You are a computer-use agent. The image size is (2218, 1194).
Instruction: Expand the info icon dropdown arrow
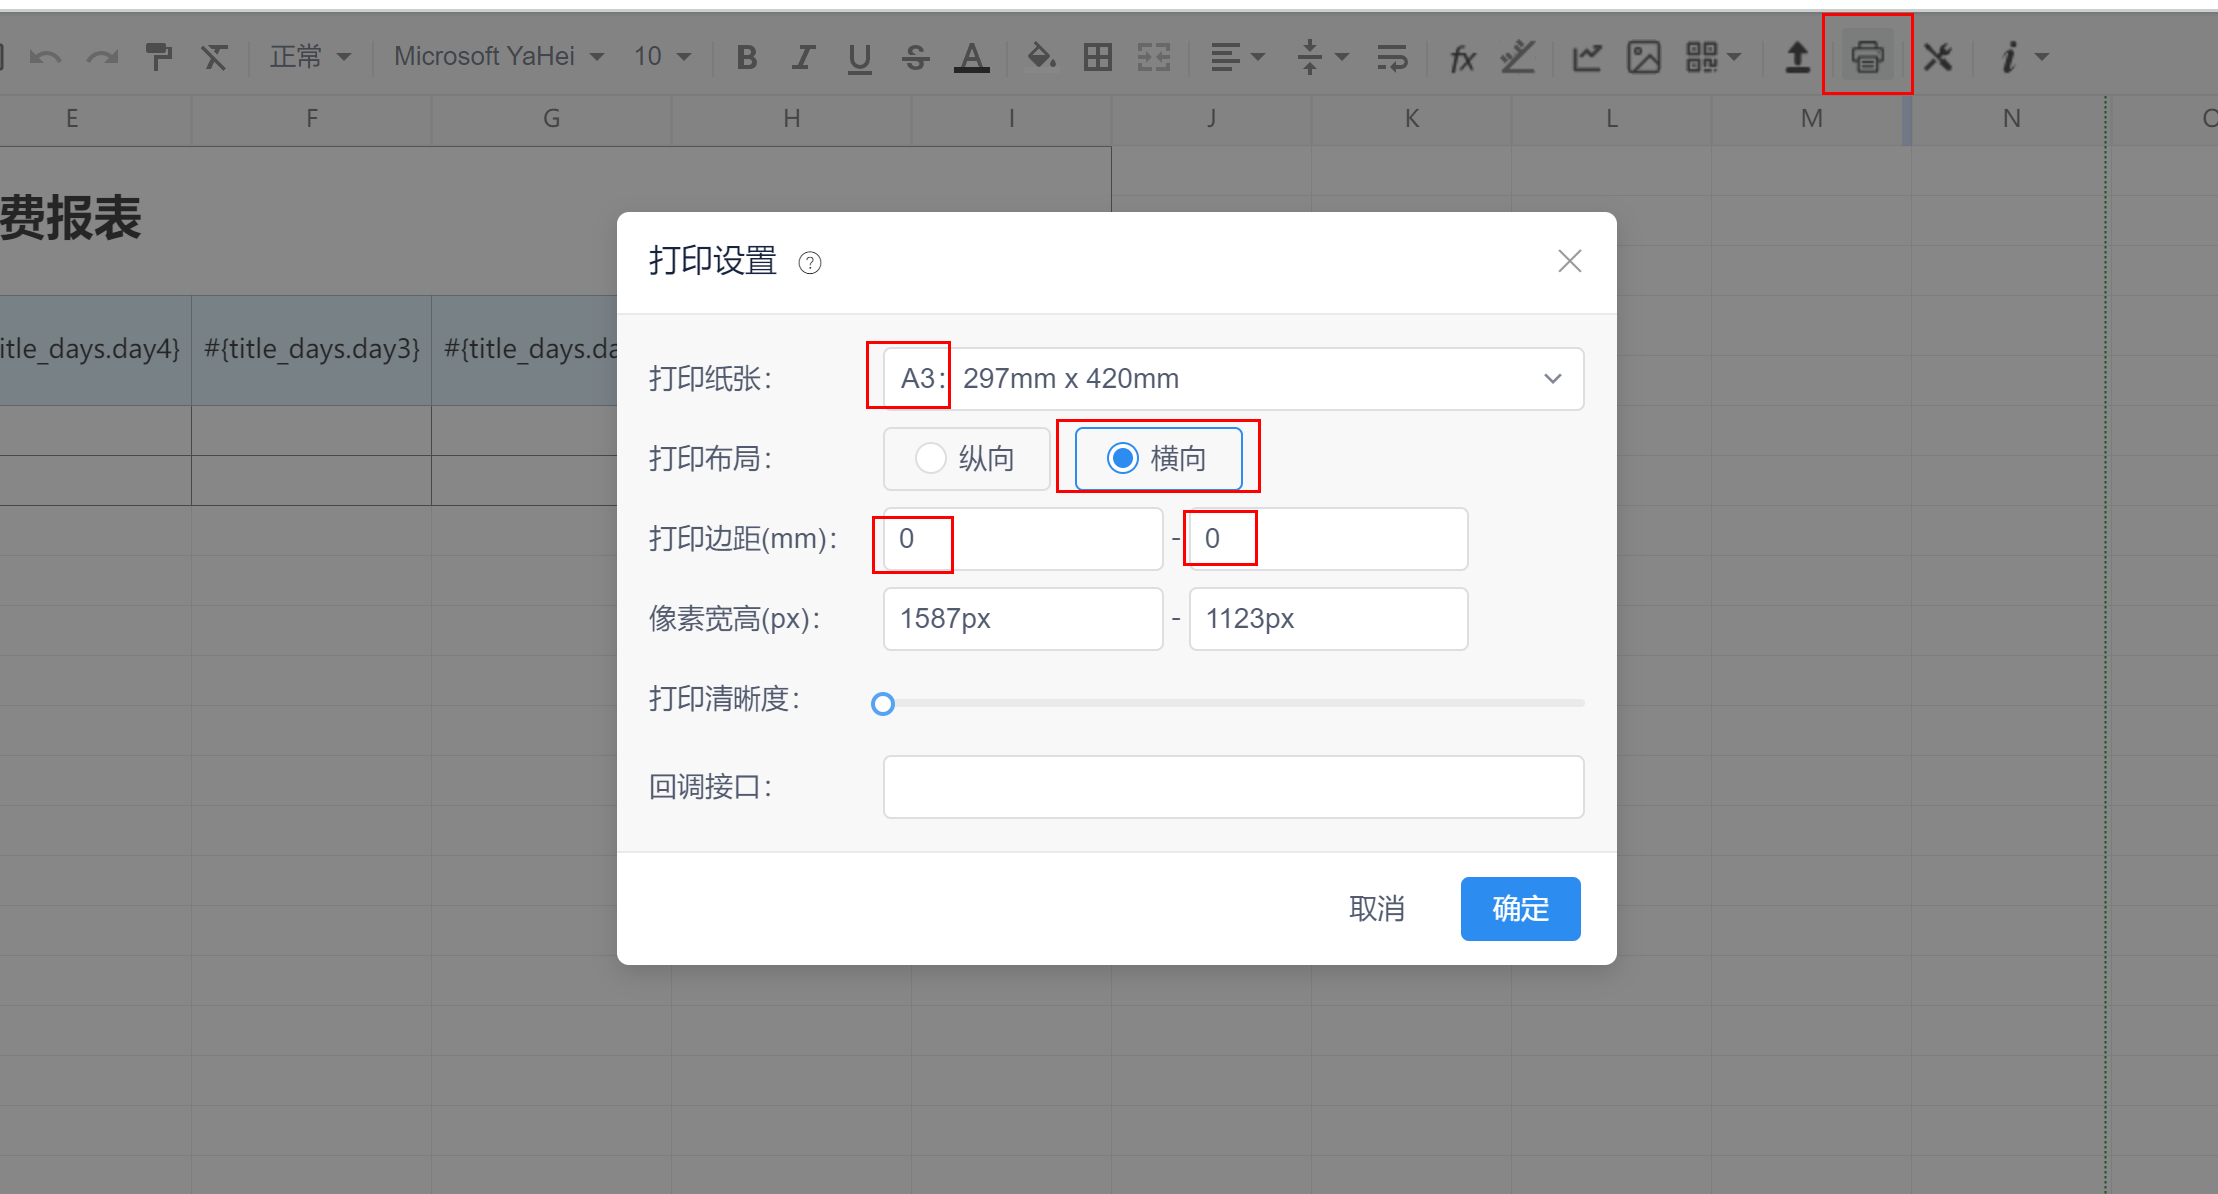2041,57
